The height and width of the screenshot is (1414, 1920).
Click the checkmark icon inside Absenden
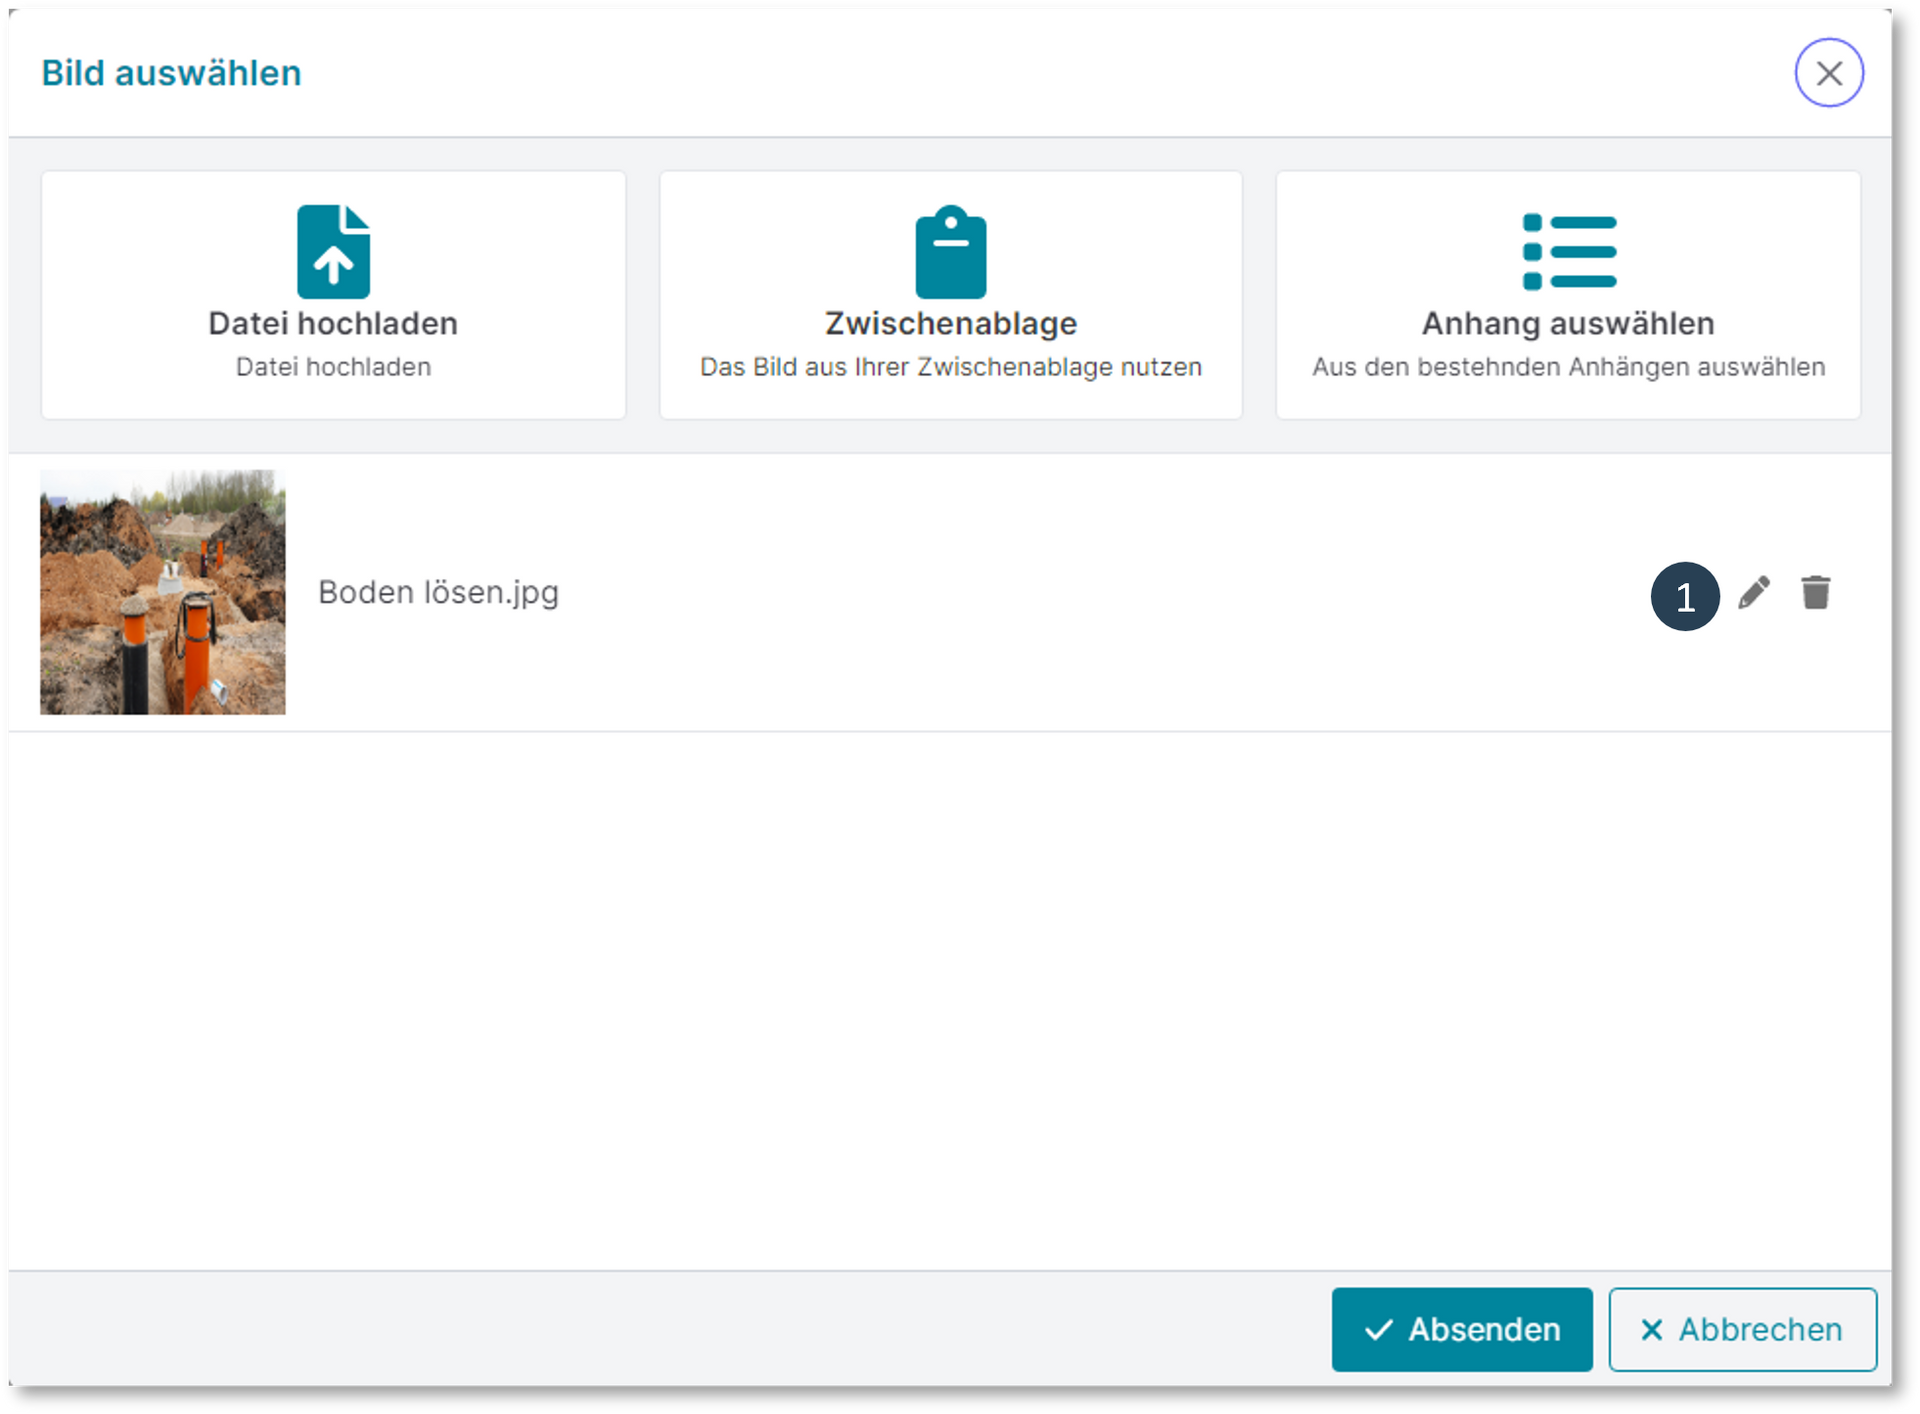(x=1378, y=1330)
